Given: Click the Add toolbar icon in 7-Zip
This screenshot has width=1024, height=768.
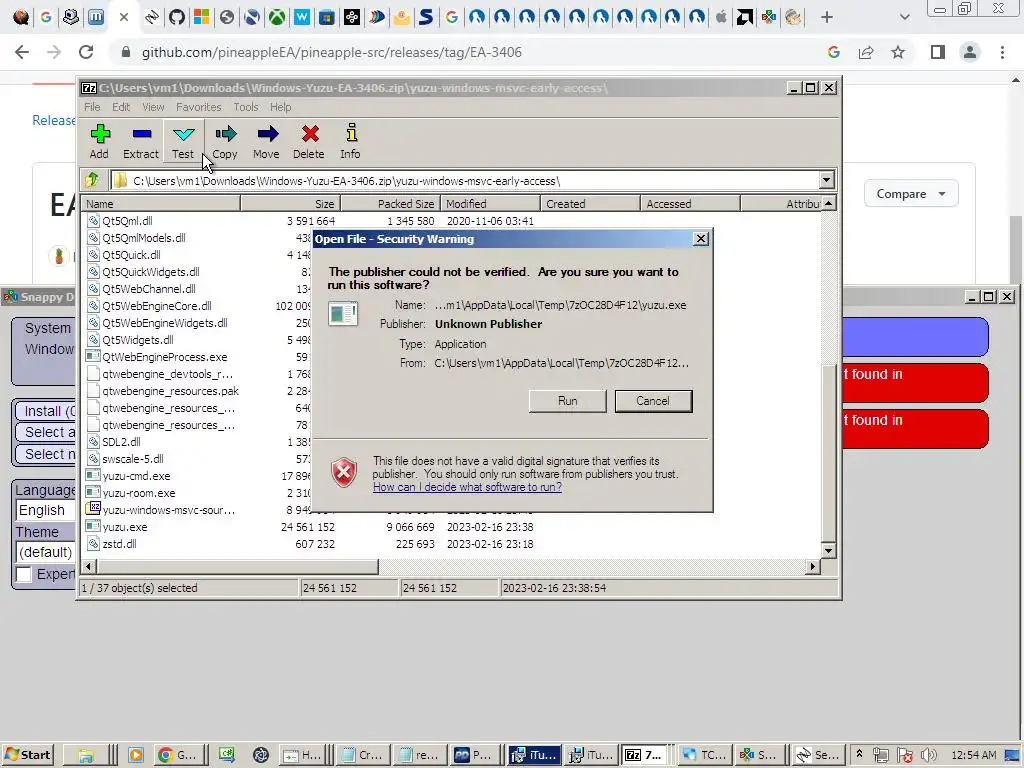Looking at the screenshot, I should point(99,141).
